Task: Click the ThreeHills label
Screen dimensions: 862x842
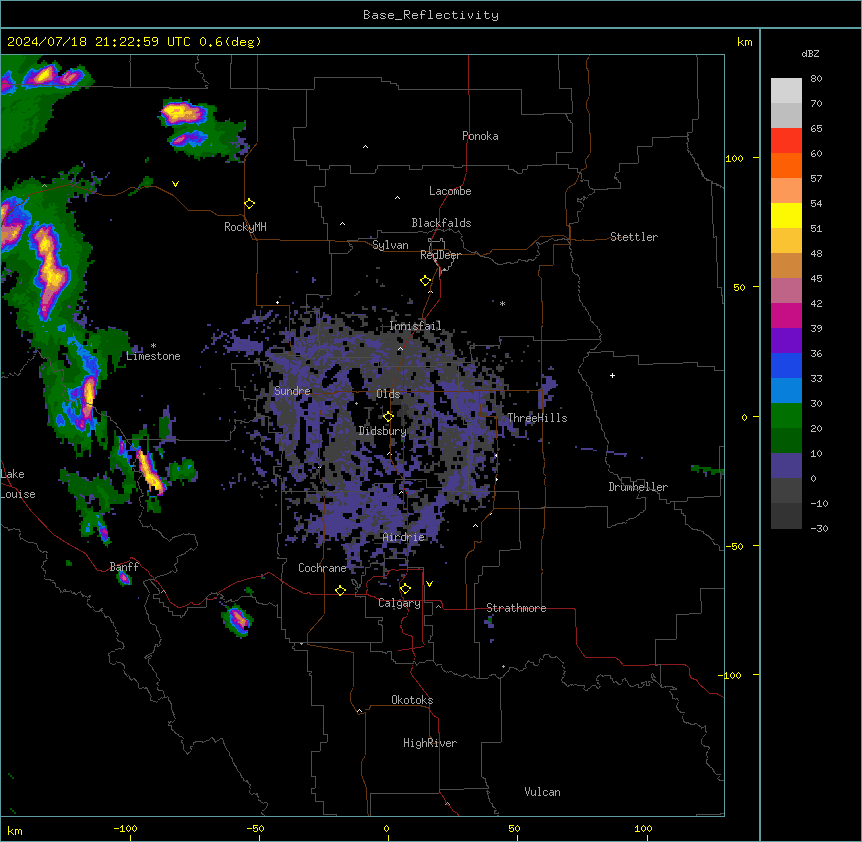Action: [537, 418]
